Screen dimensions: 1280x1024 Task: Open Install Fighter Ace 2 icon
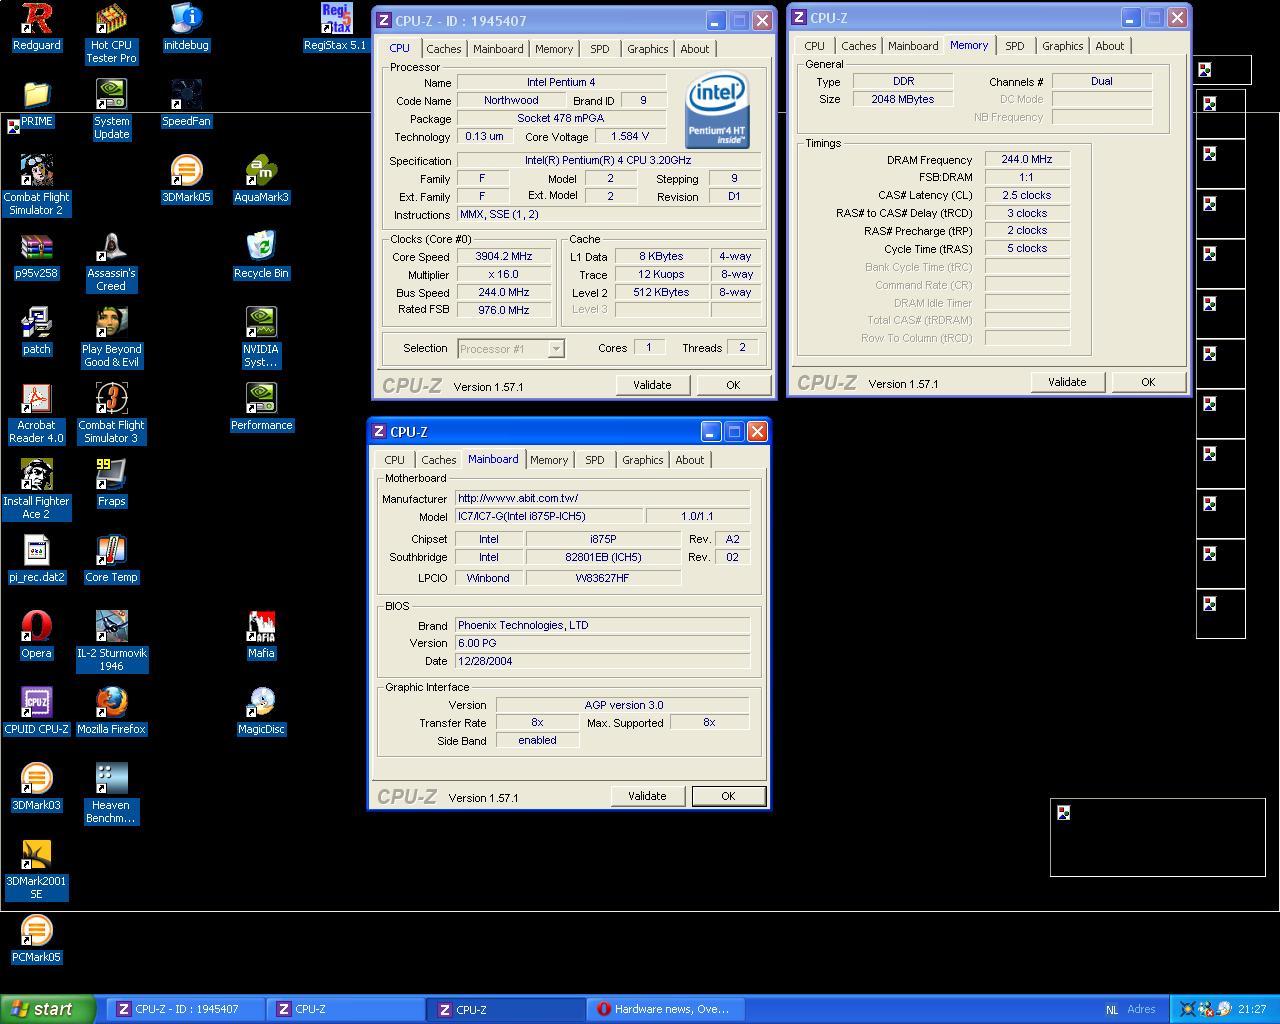click(37, 490)
